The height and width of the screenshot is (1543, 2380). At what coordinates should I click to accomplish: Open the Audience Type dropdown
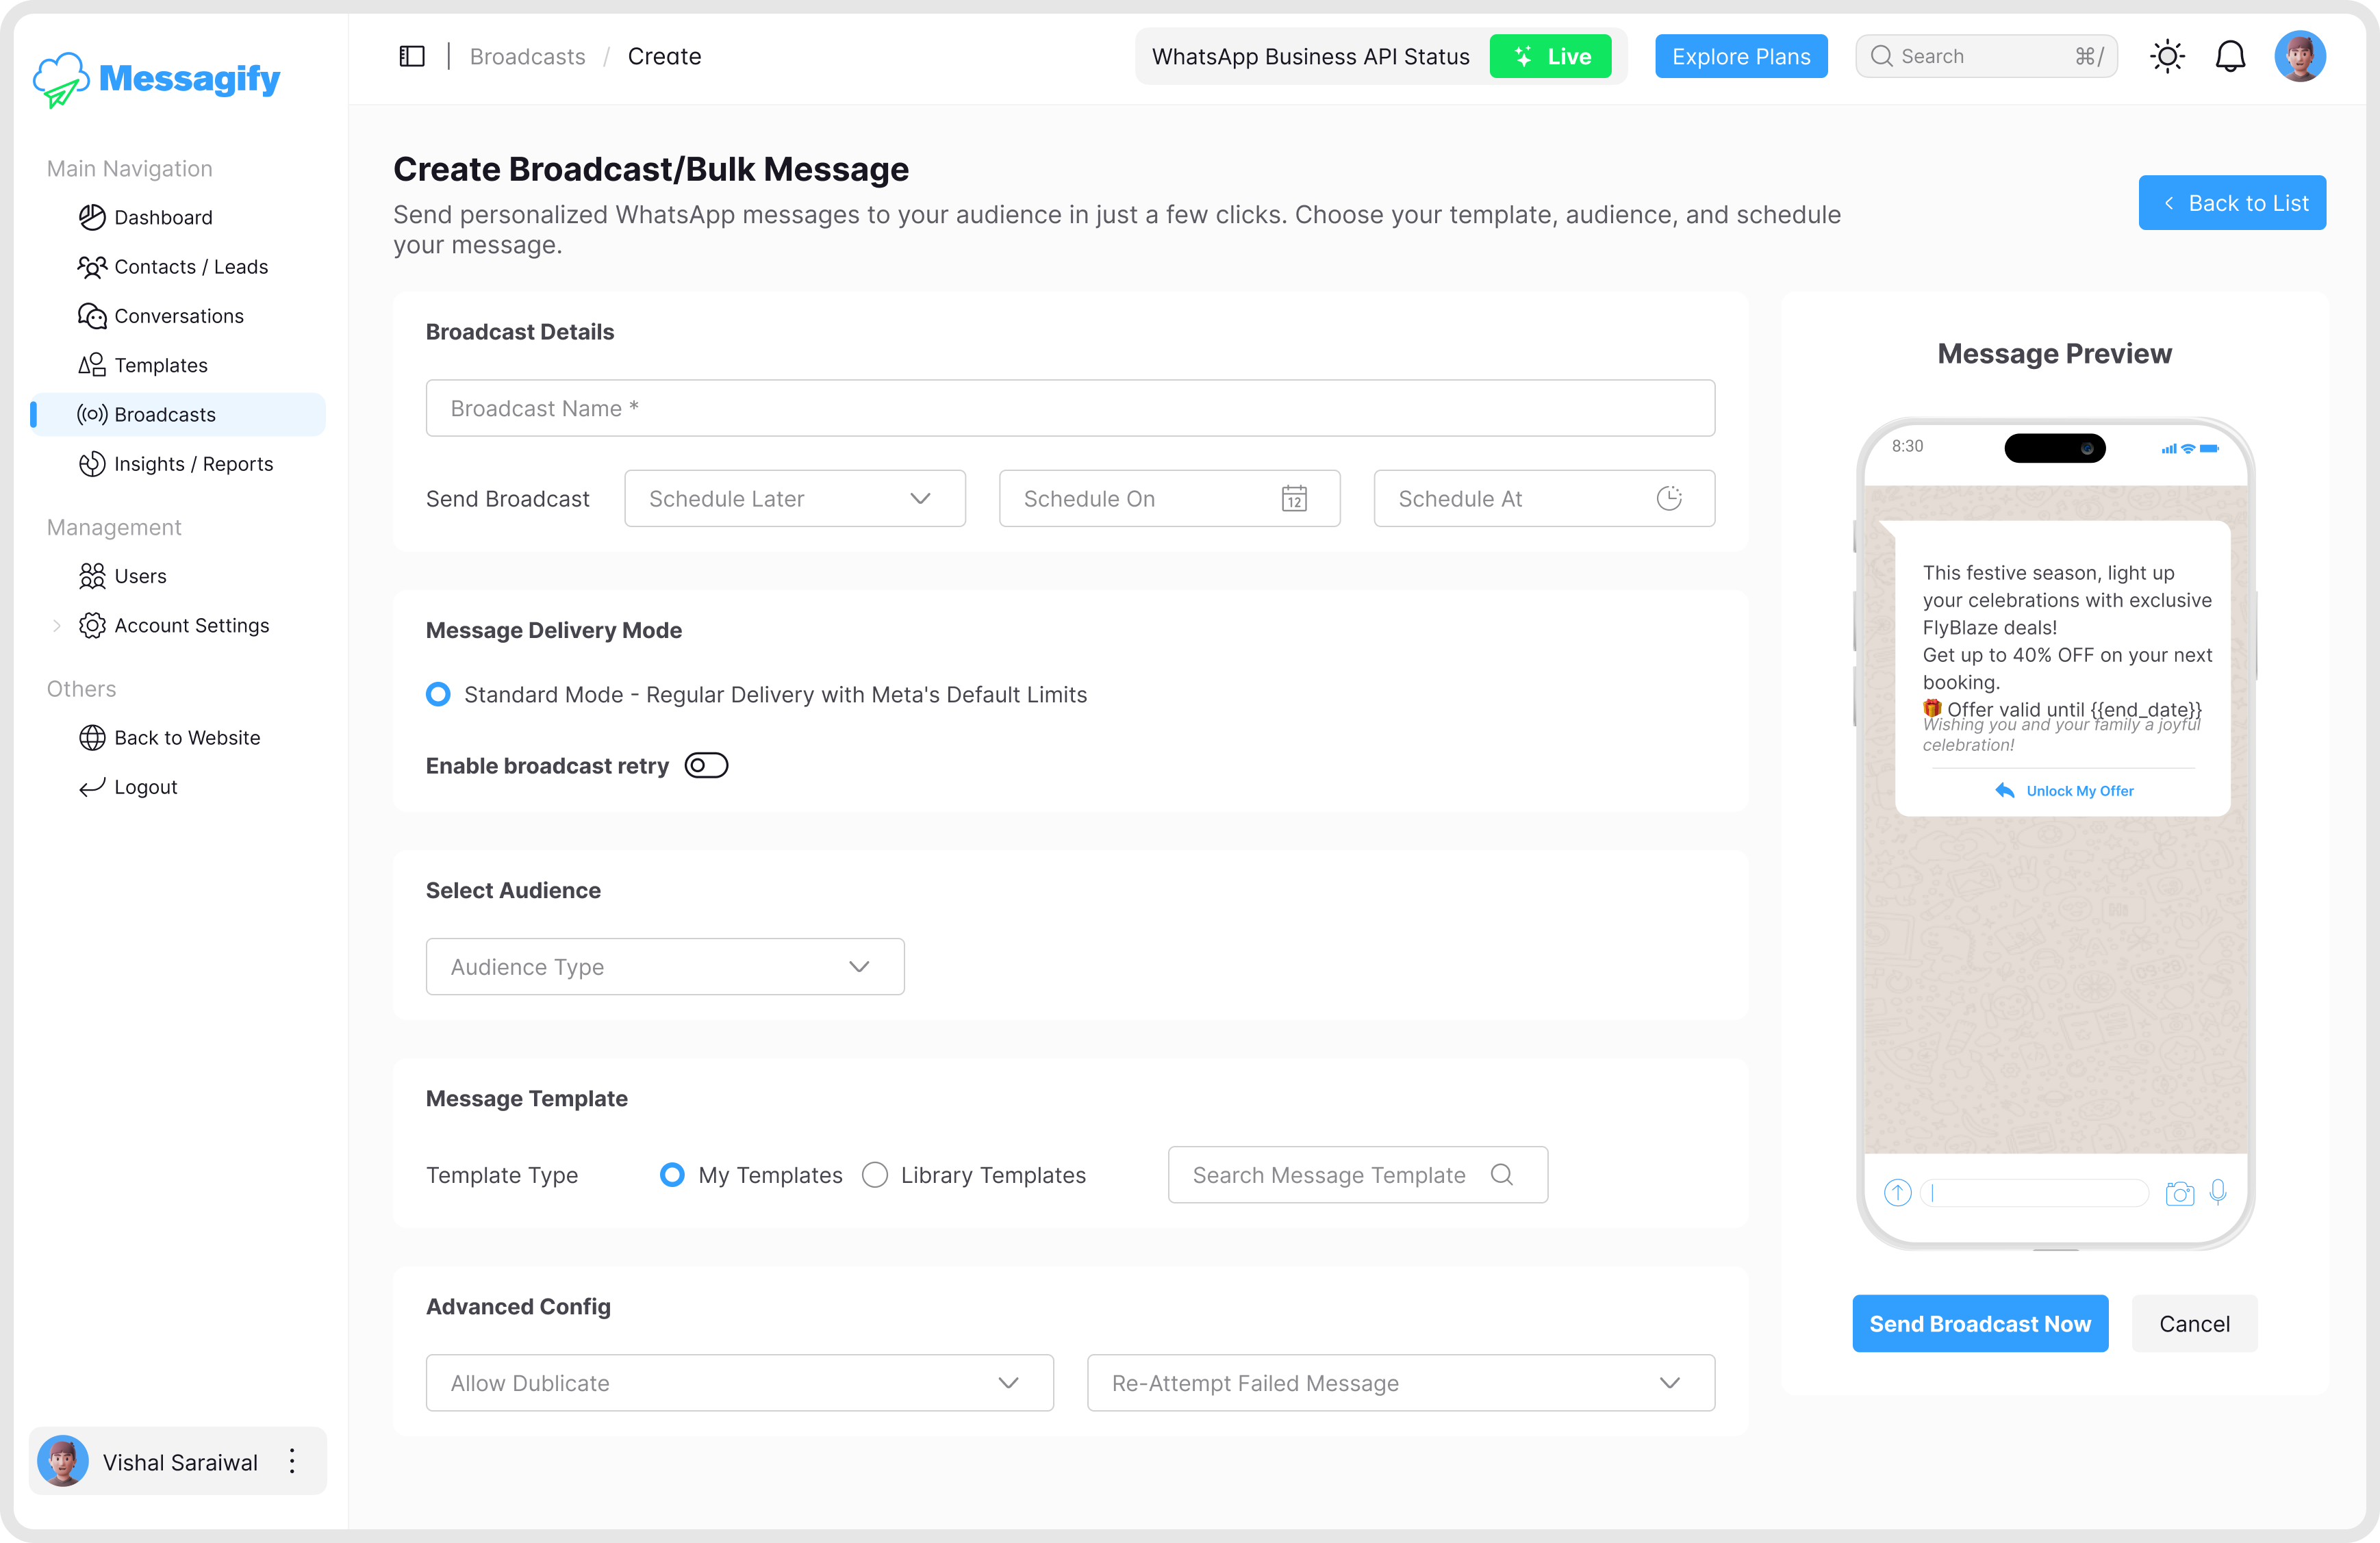click(665, 966)
